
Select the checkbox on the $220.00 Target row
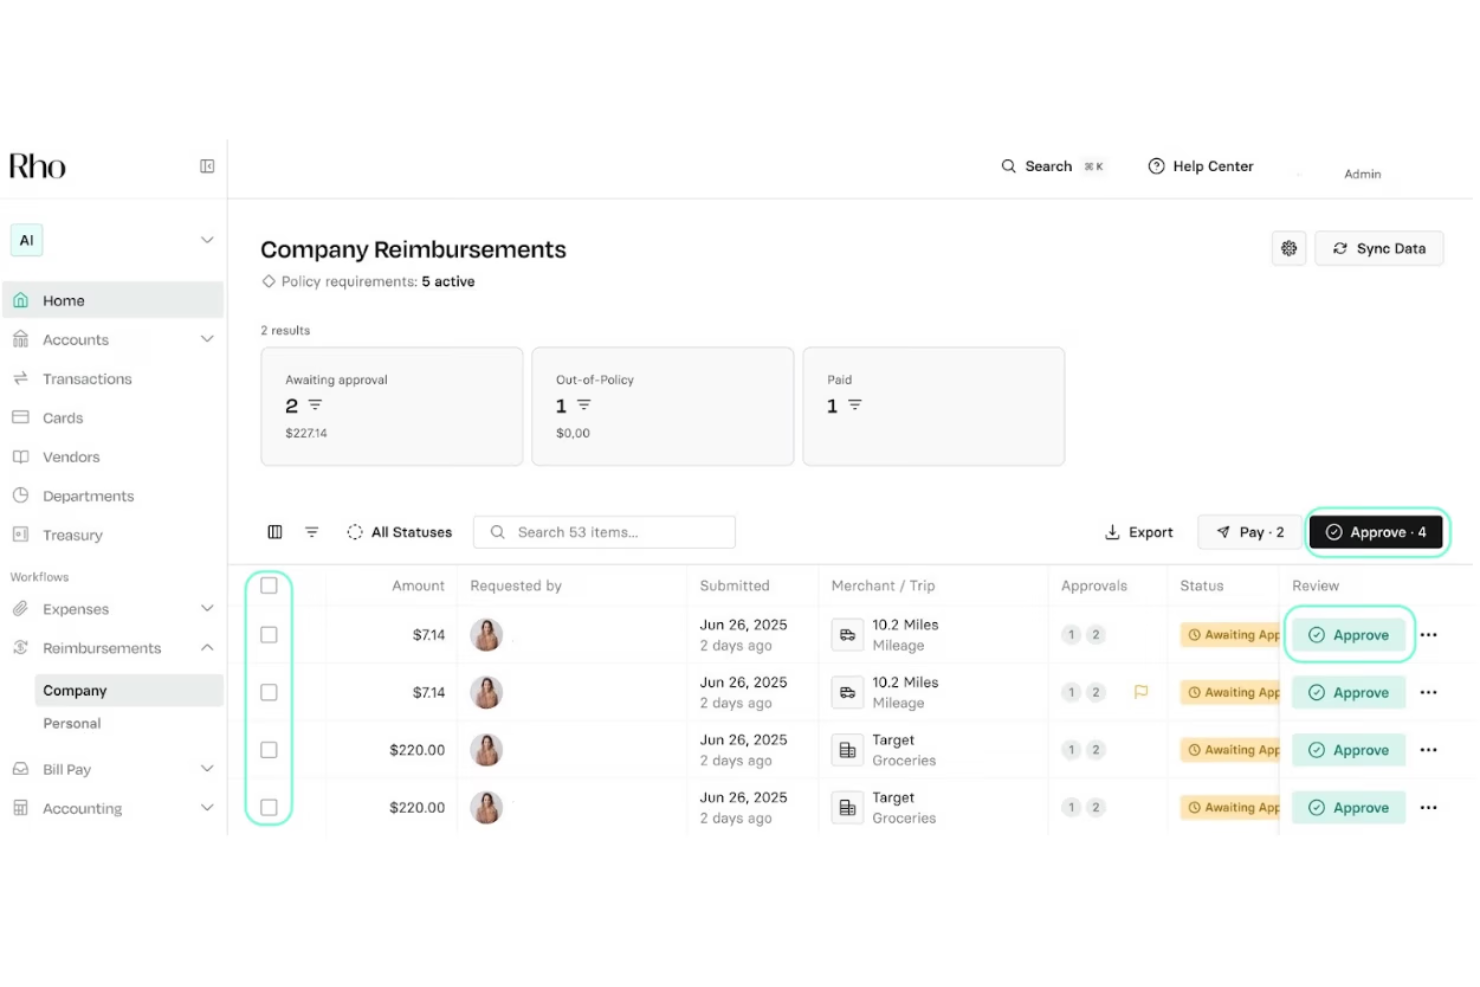click(x=268, y=750)
